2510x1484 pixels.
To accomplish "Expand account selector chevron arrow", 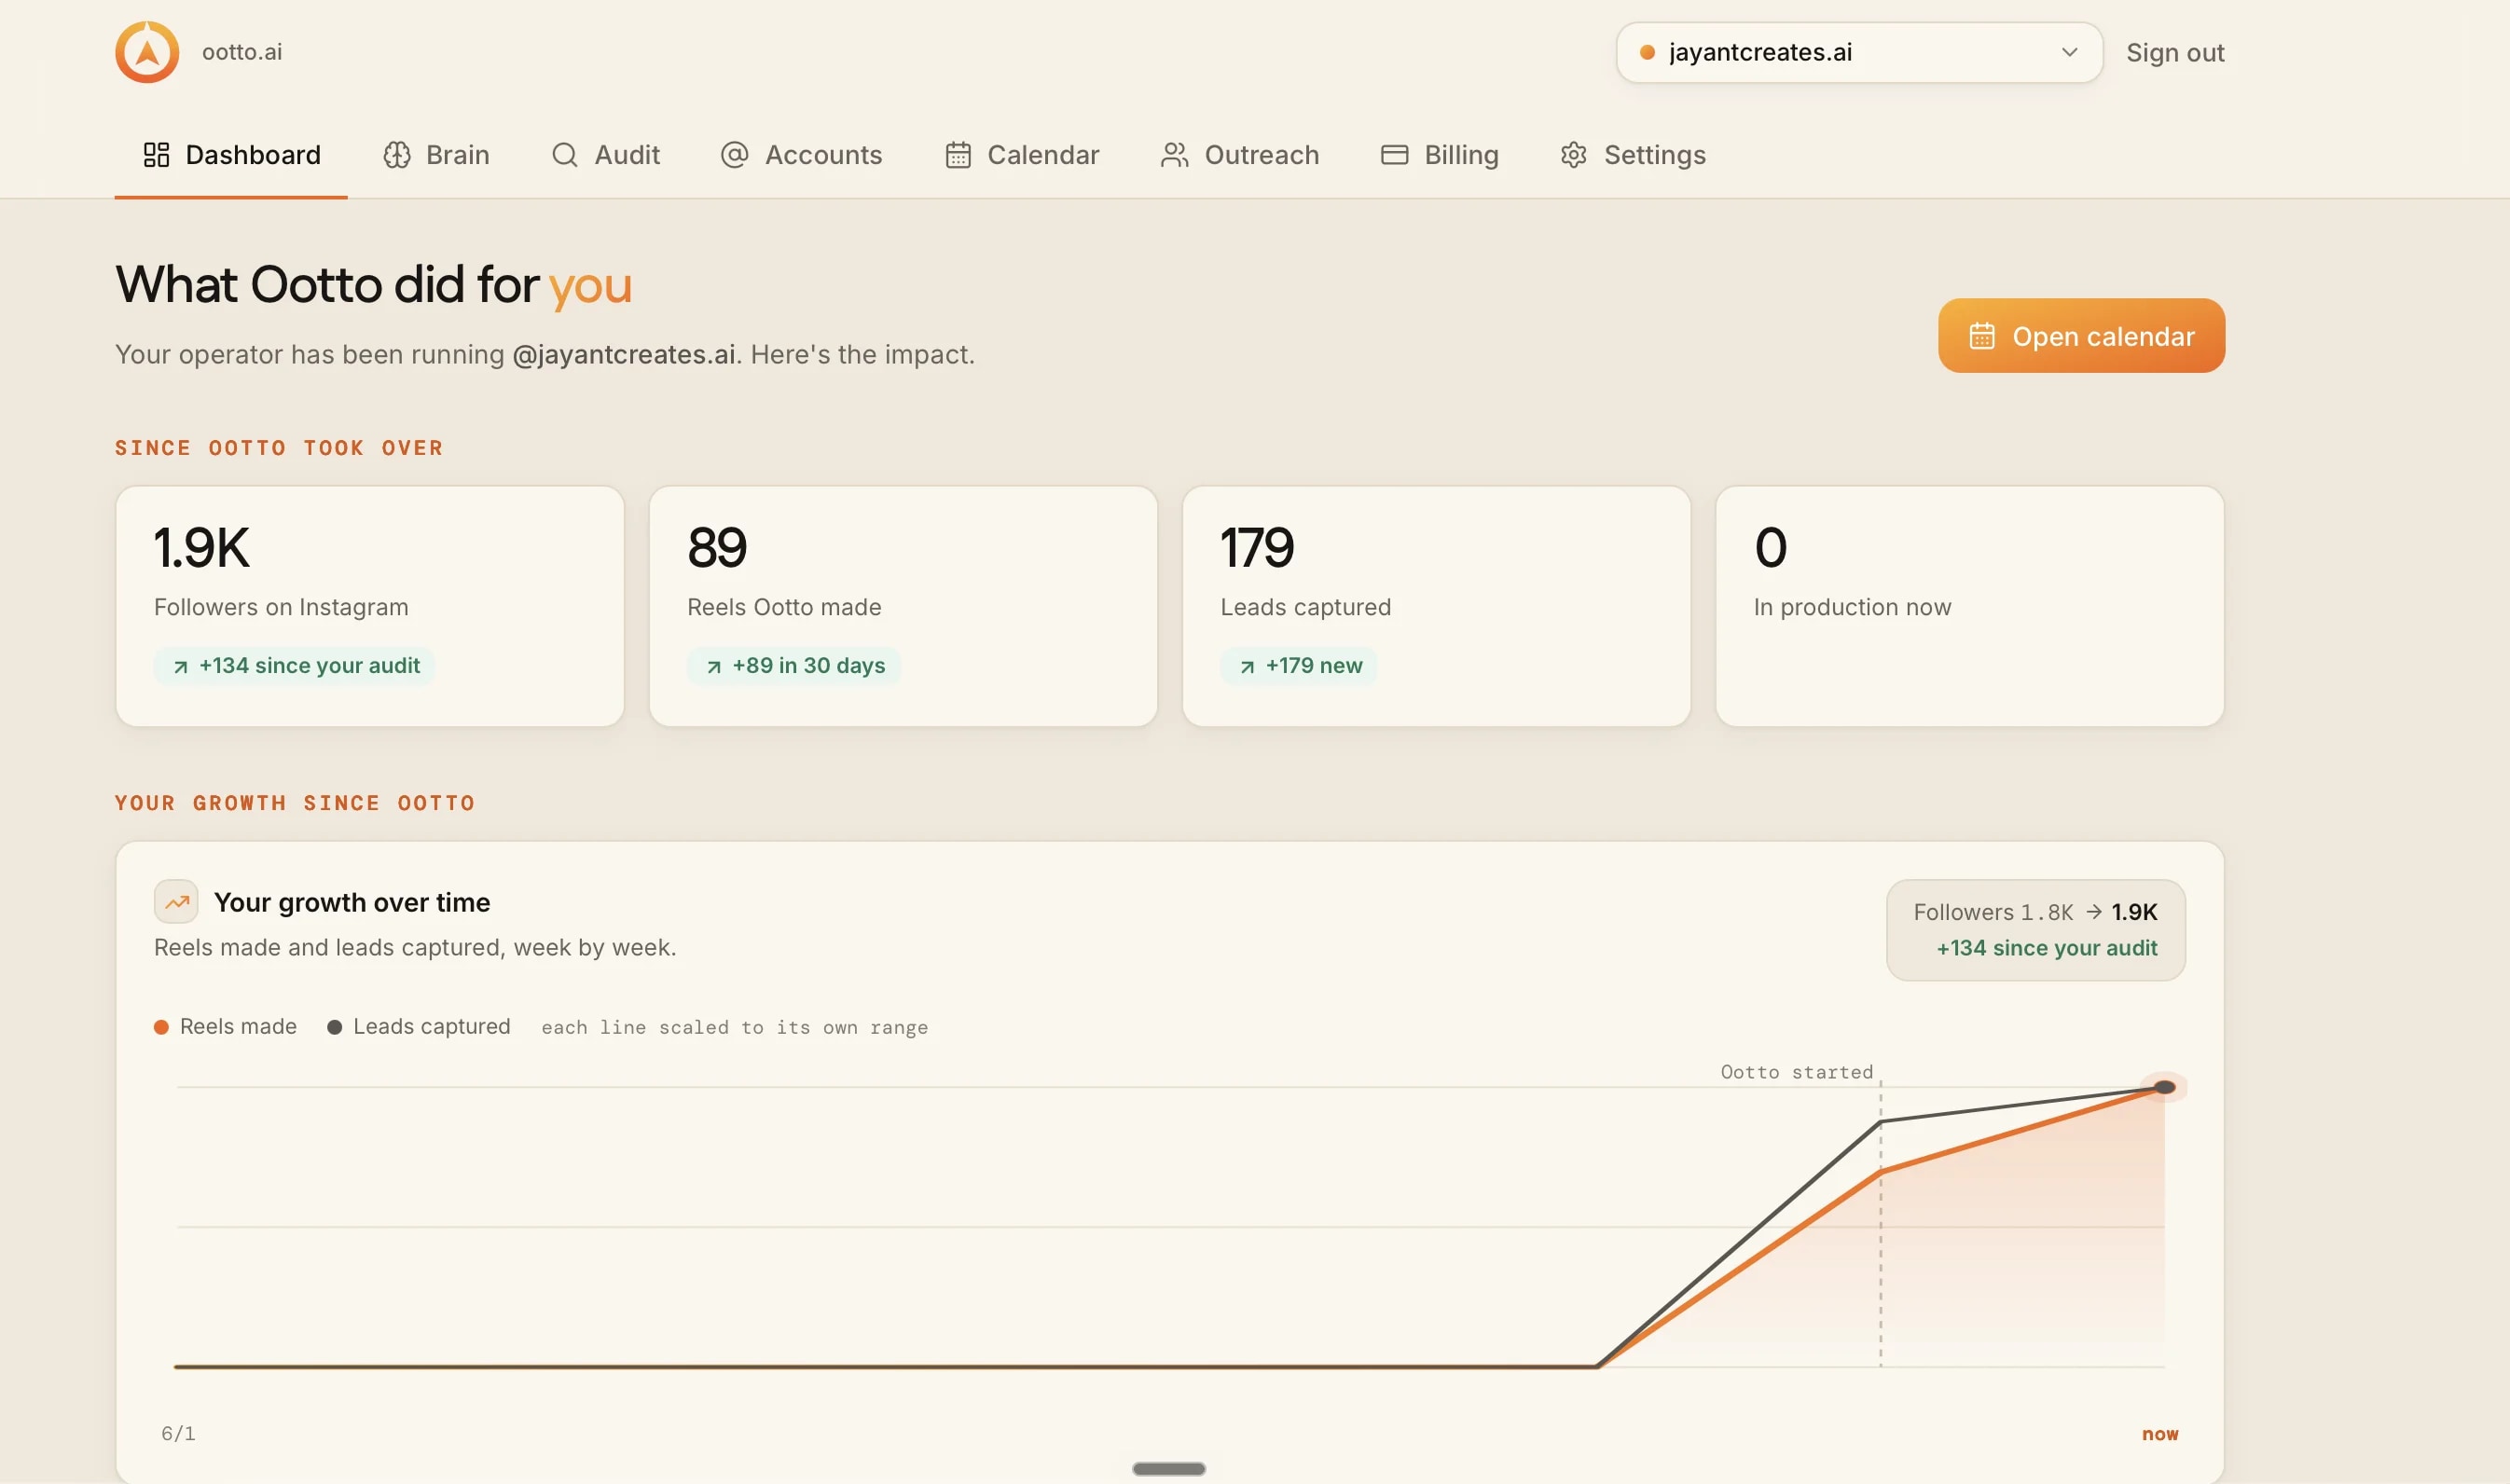I will click(x=2069, y=52).
